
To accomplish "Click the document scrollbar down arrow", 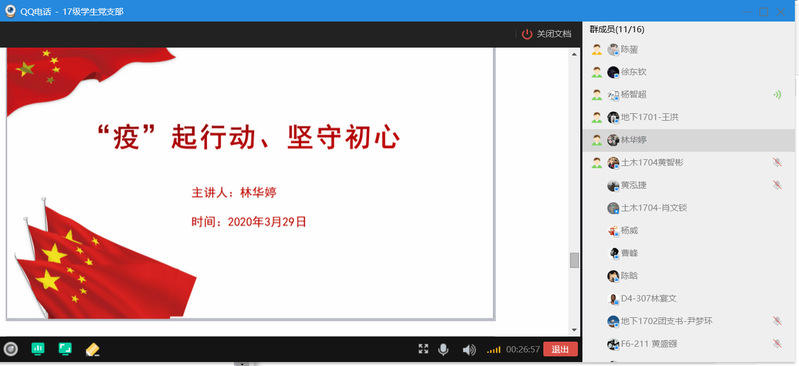I will [574, 330].
